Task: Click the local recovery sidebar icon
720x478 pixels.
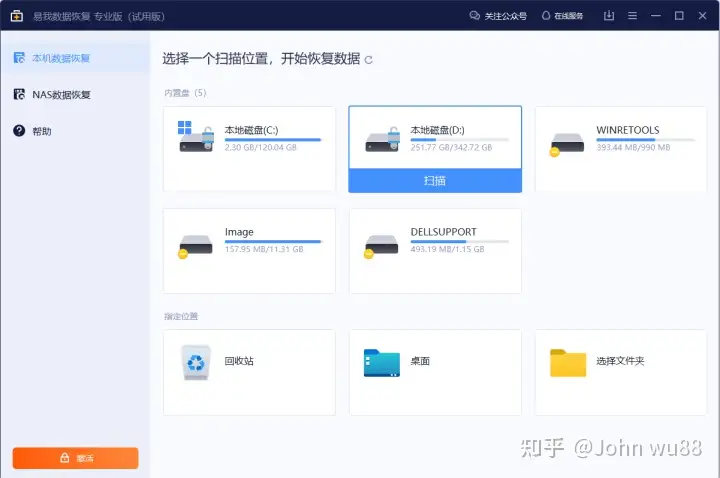Action: [19, 58]
